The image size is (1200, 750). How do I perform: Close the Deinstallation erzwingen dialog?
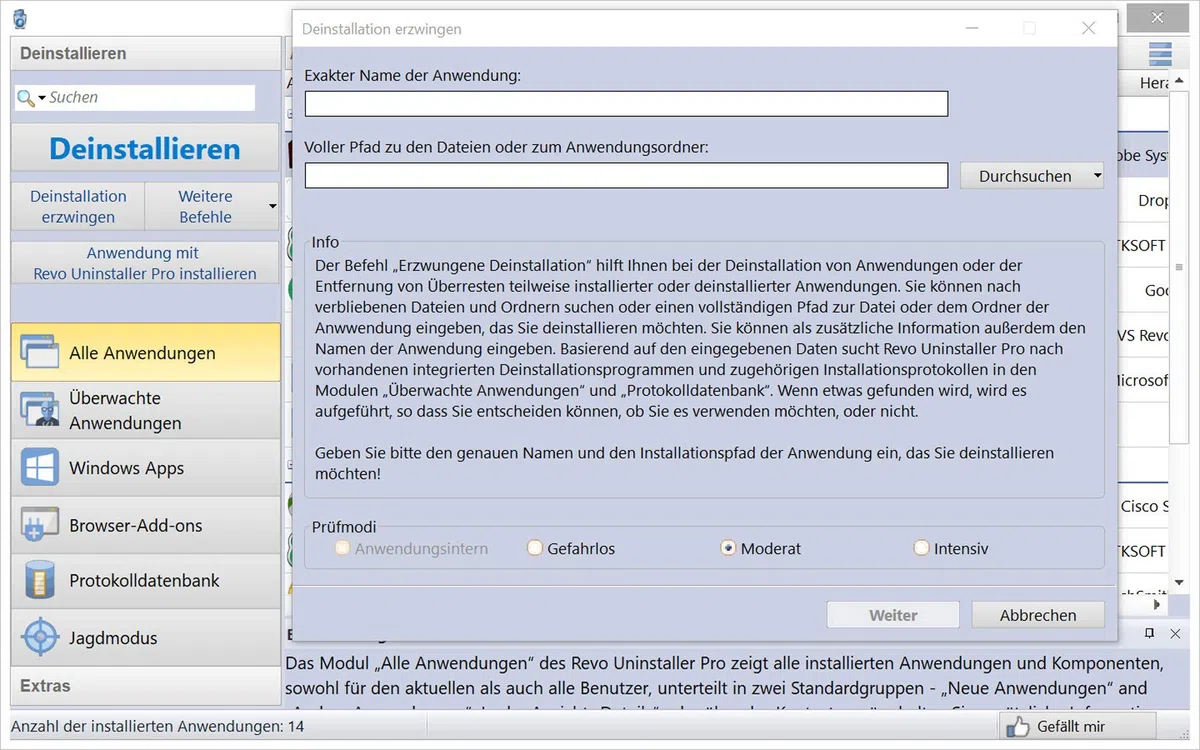1089,29
